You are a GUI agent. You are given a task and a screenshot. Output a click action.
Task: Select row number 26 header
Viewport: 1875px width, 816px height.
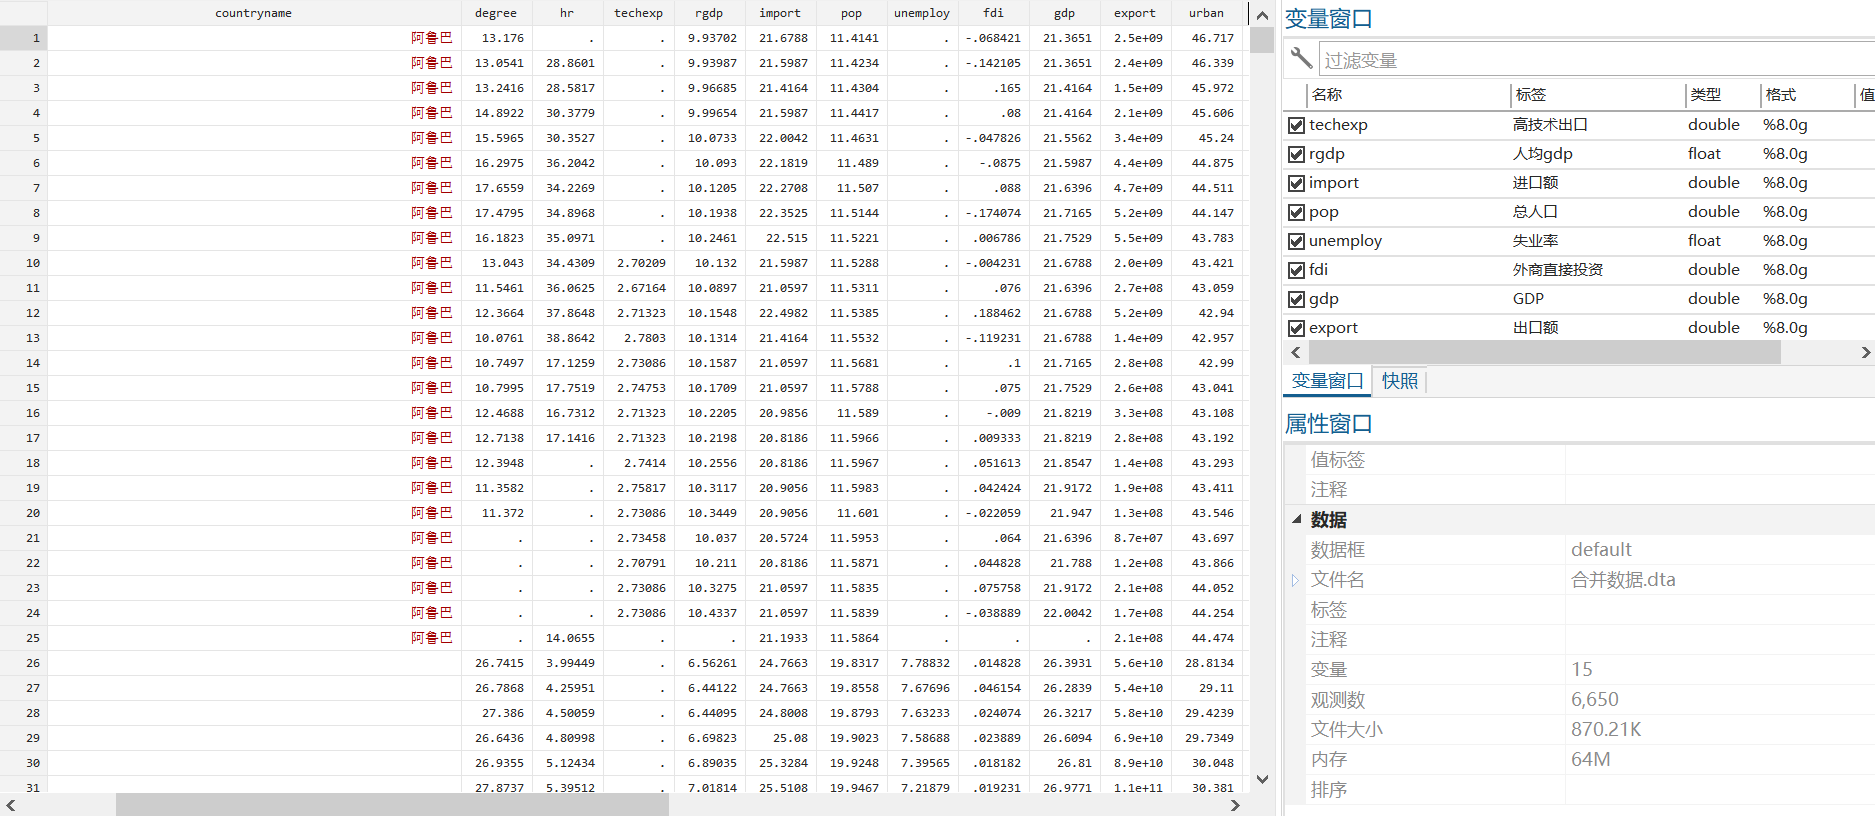[x=24, y=663]
